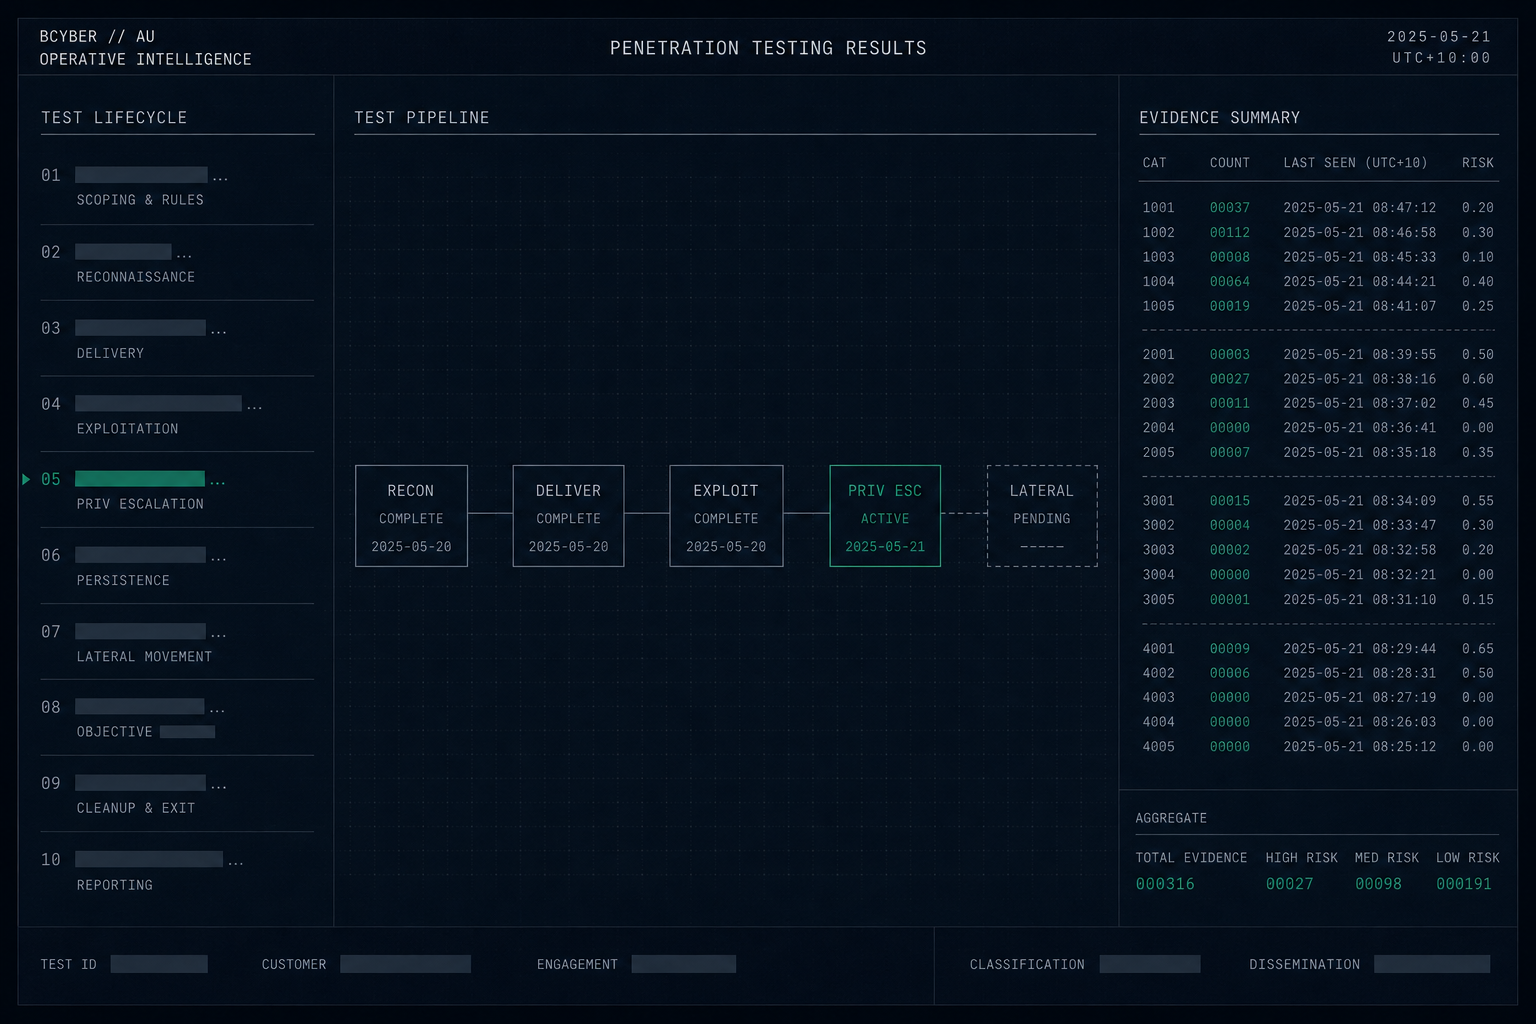Open the active PRIV ESC stage box
Screen dimensions: 1536x1024
(x=885, y=516)
